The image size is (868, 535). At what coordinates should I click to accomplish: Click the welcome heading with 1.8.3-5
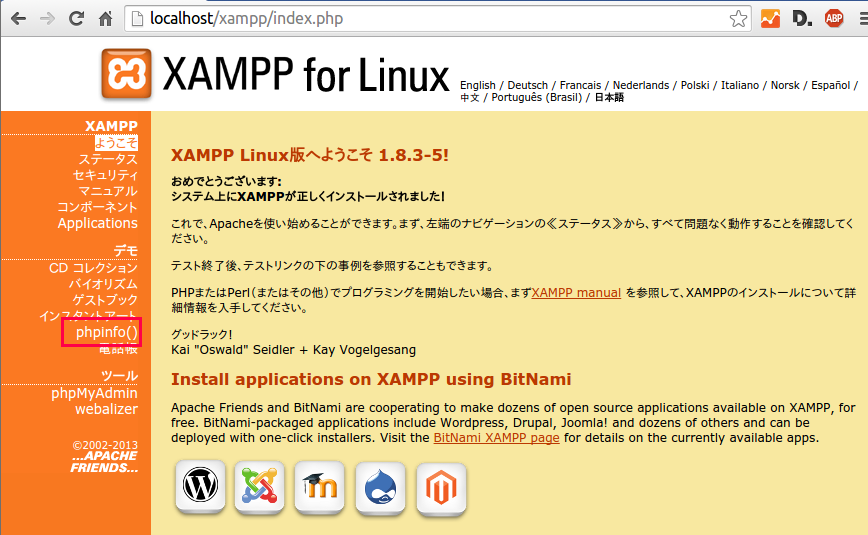click(310, 155)
